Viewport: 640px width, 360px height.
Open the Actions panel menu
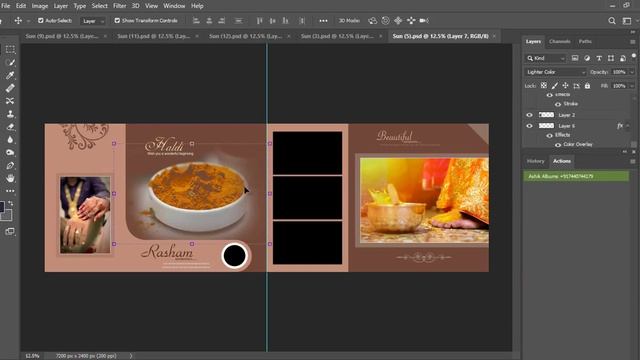(632, 161)
